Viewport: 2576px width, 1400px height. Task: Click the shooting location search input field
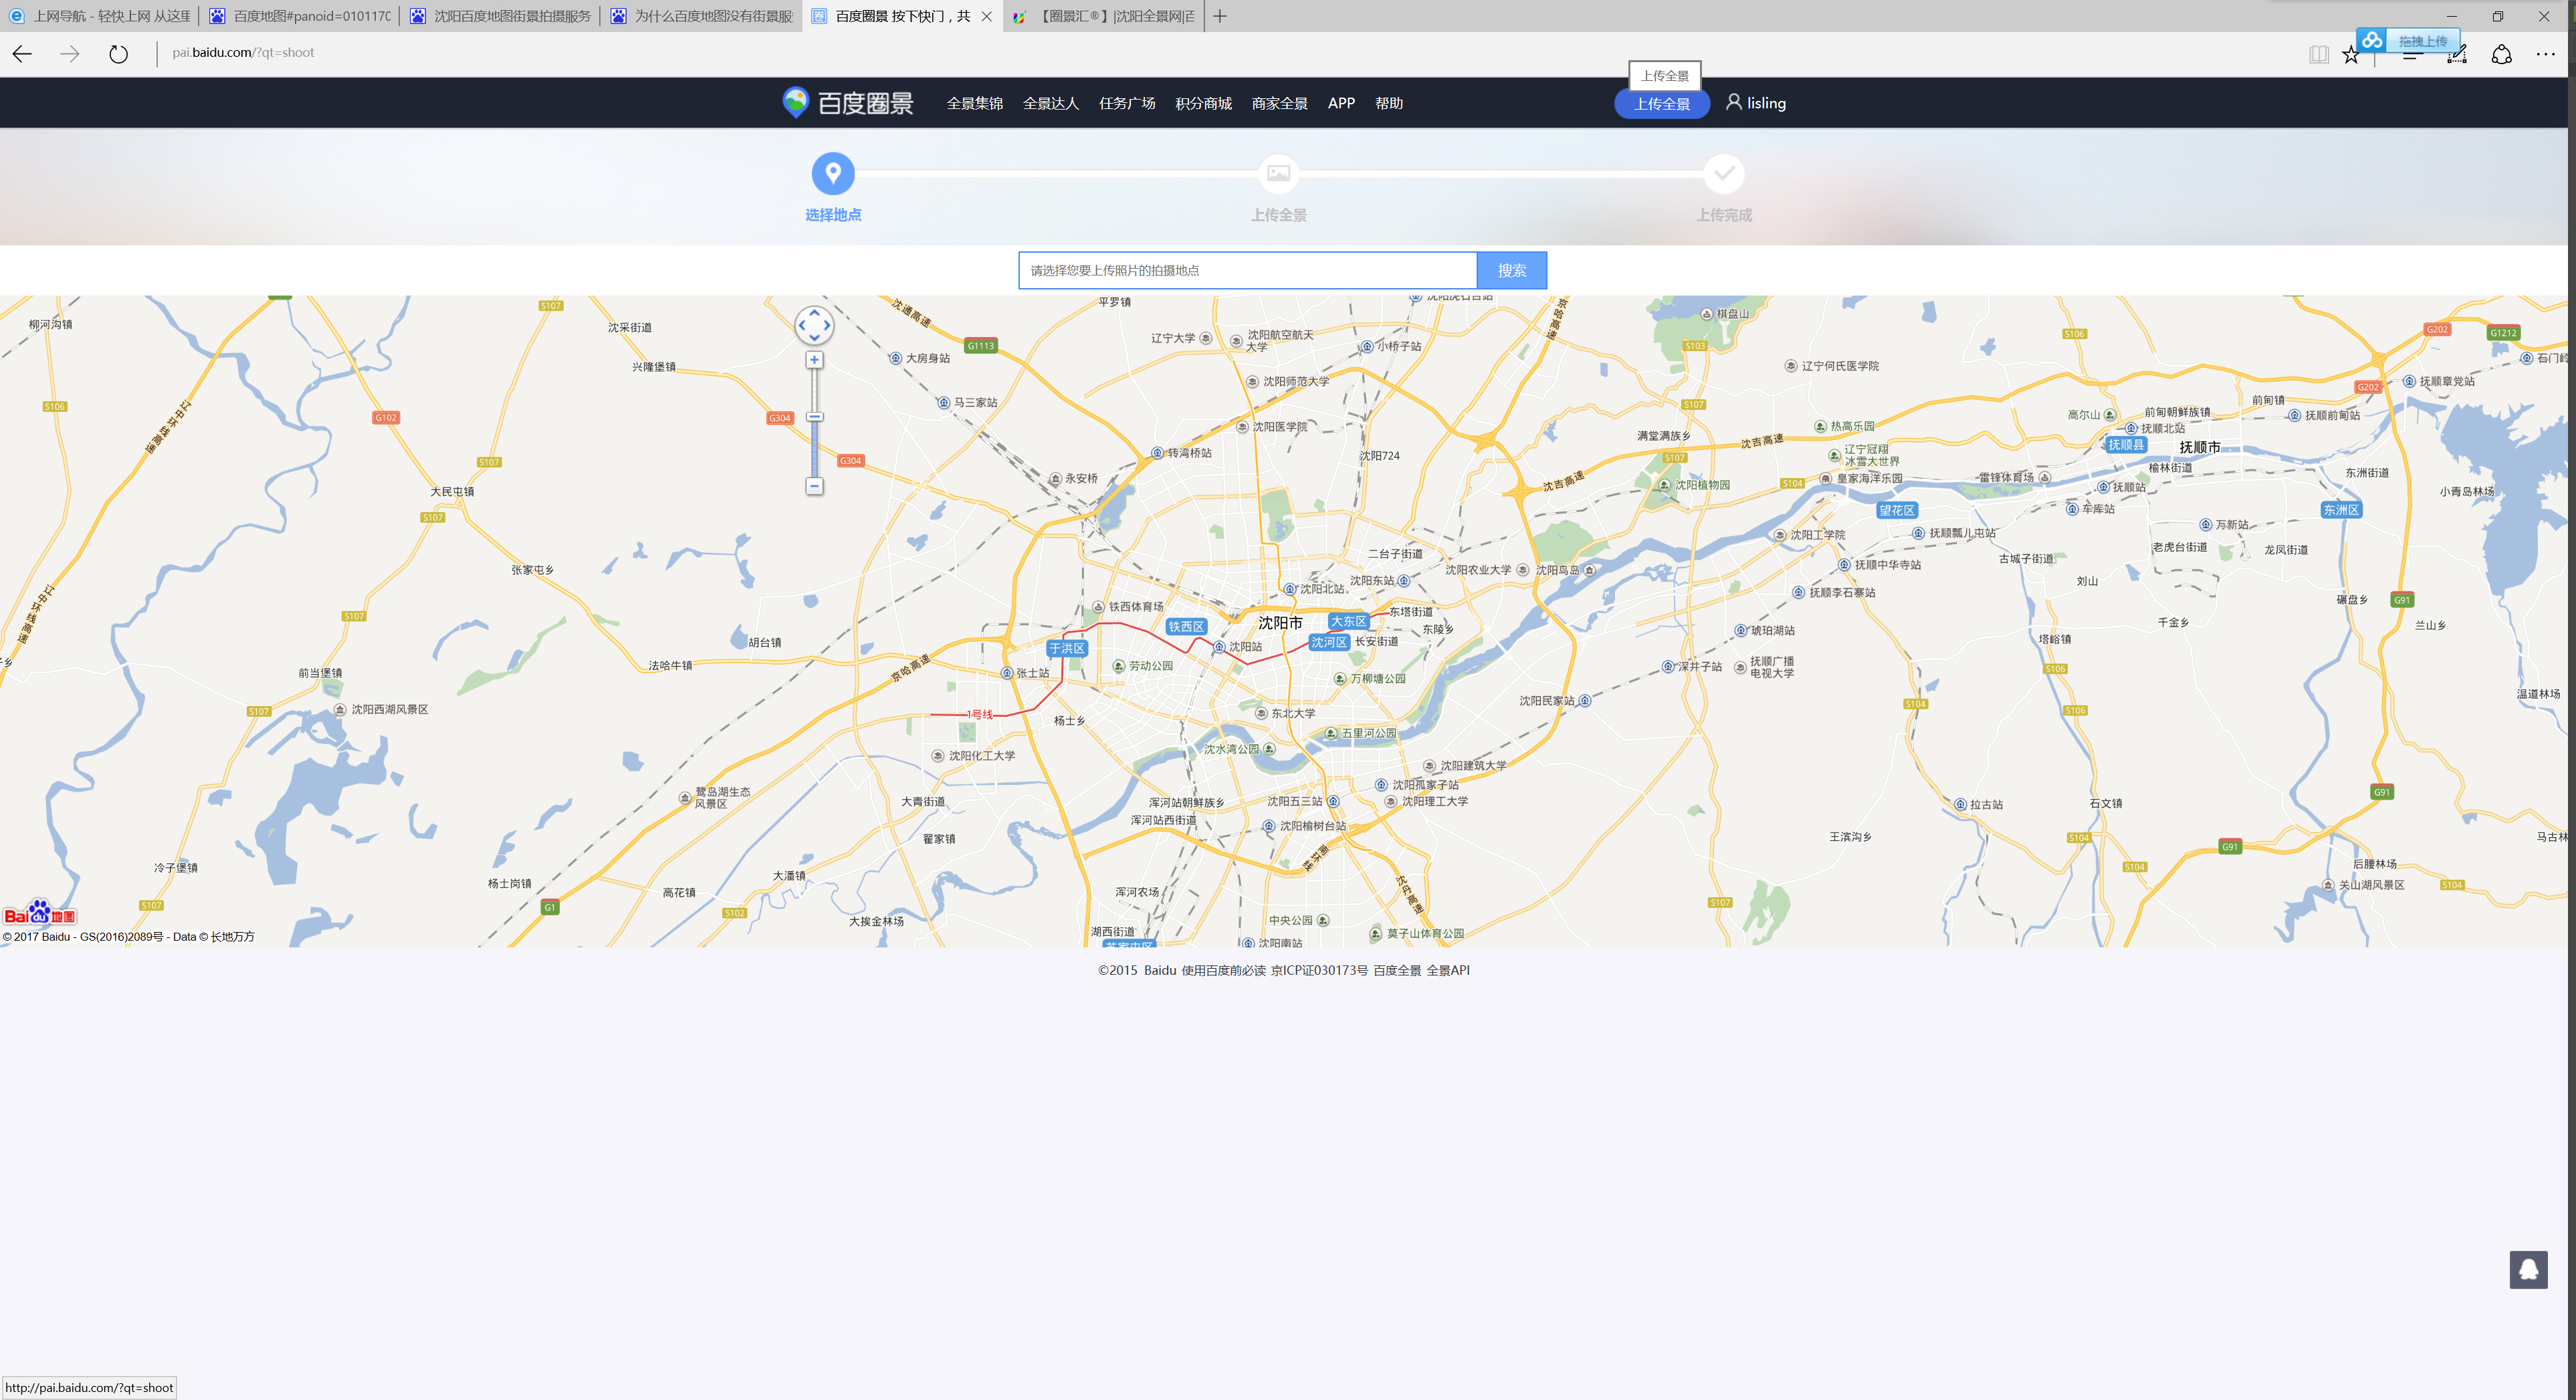click(1247, 270)
